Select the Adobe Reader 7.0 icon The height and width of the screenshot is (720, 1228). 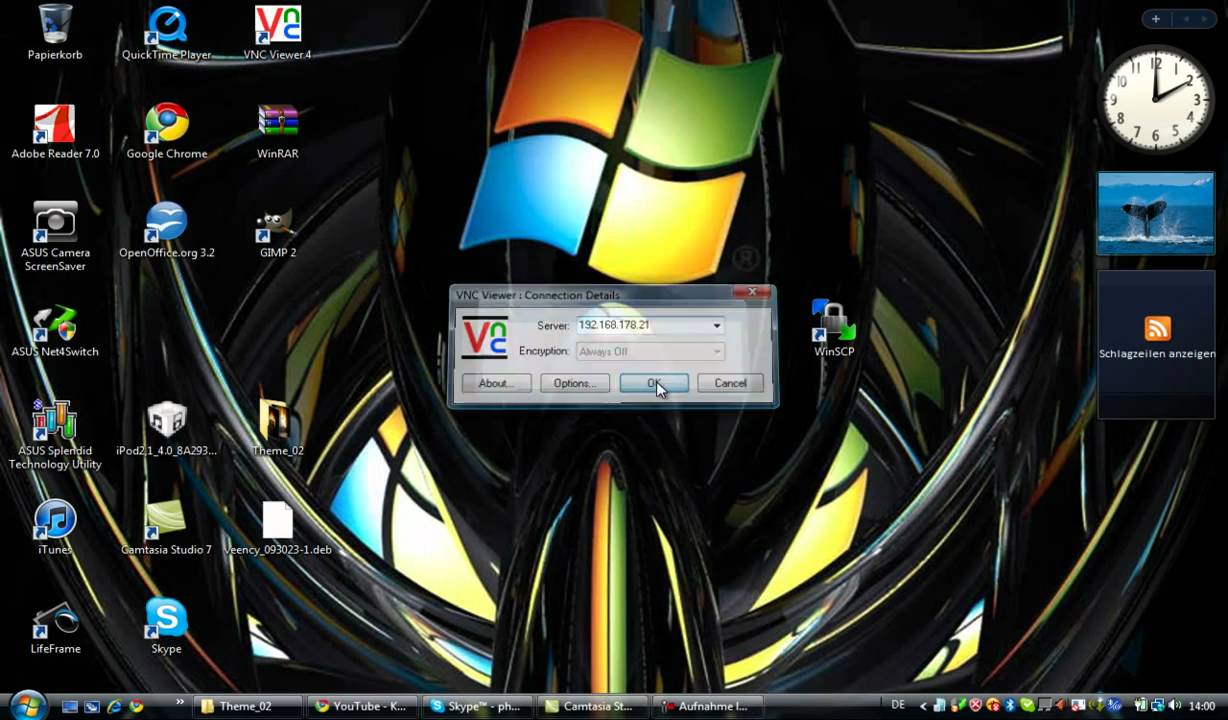(x=55, y=131)
